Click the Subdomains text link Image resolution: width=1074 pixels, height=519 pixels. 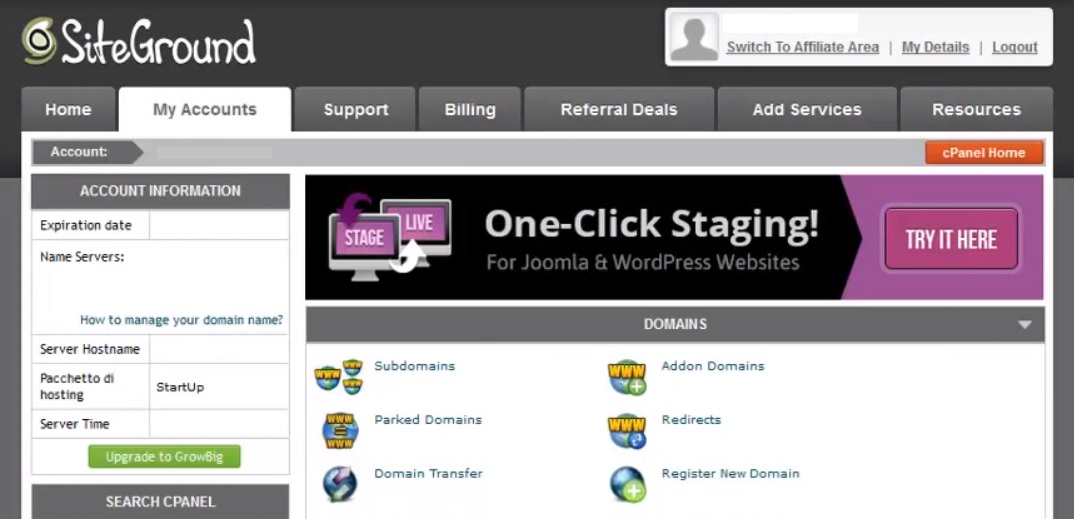click(x=414, y=366)
